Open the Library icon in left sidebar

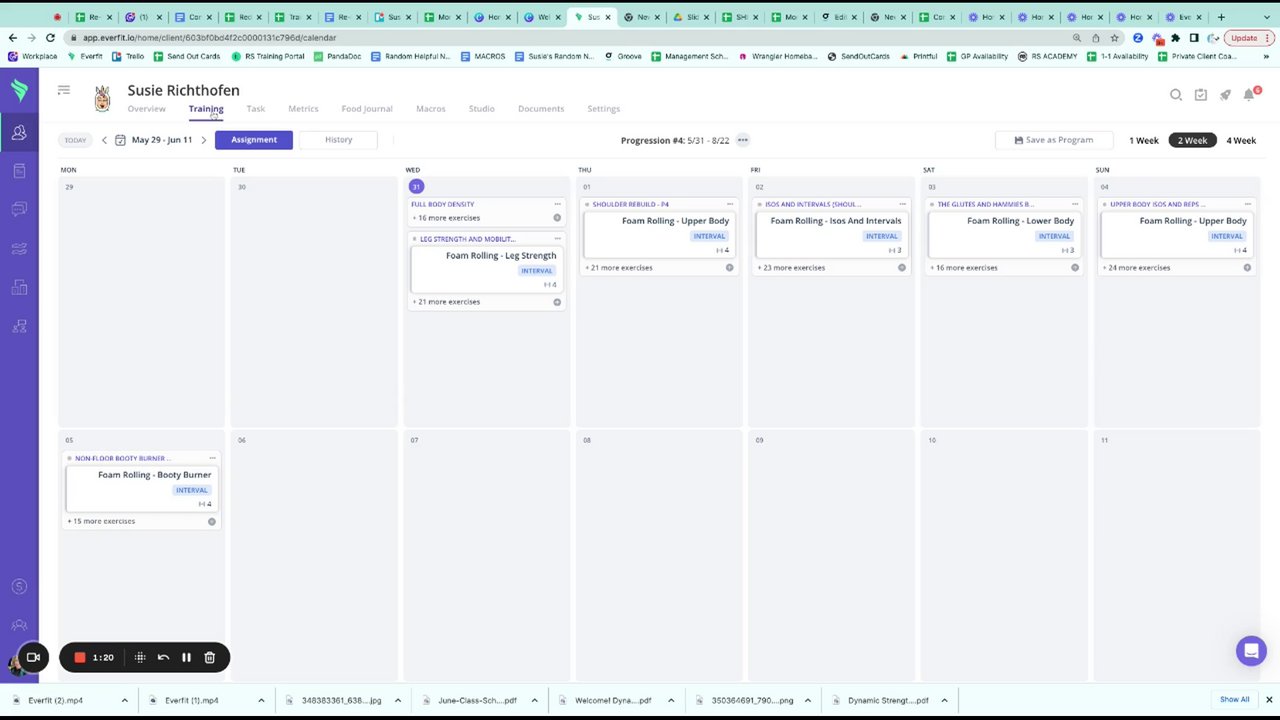19,171
